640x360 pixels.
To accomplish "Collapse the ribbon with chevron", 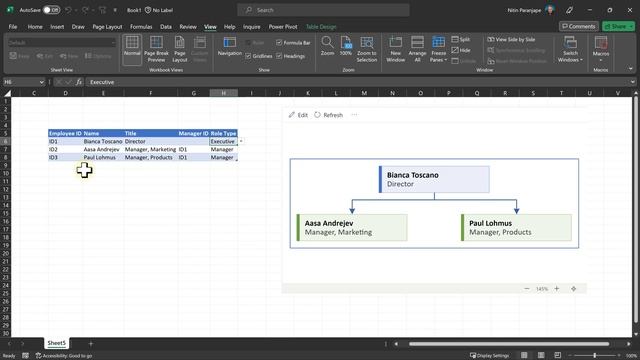I will (x=631, y=69).
